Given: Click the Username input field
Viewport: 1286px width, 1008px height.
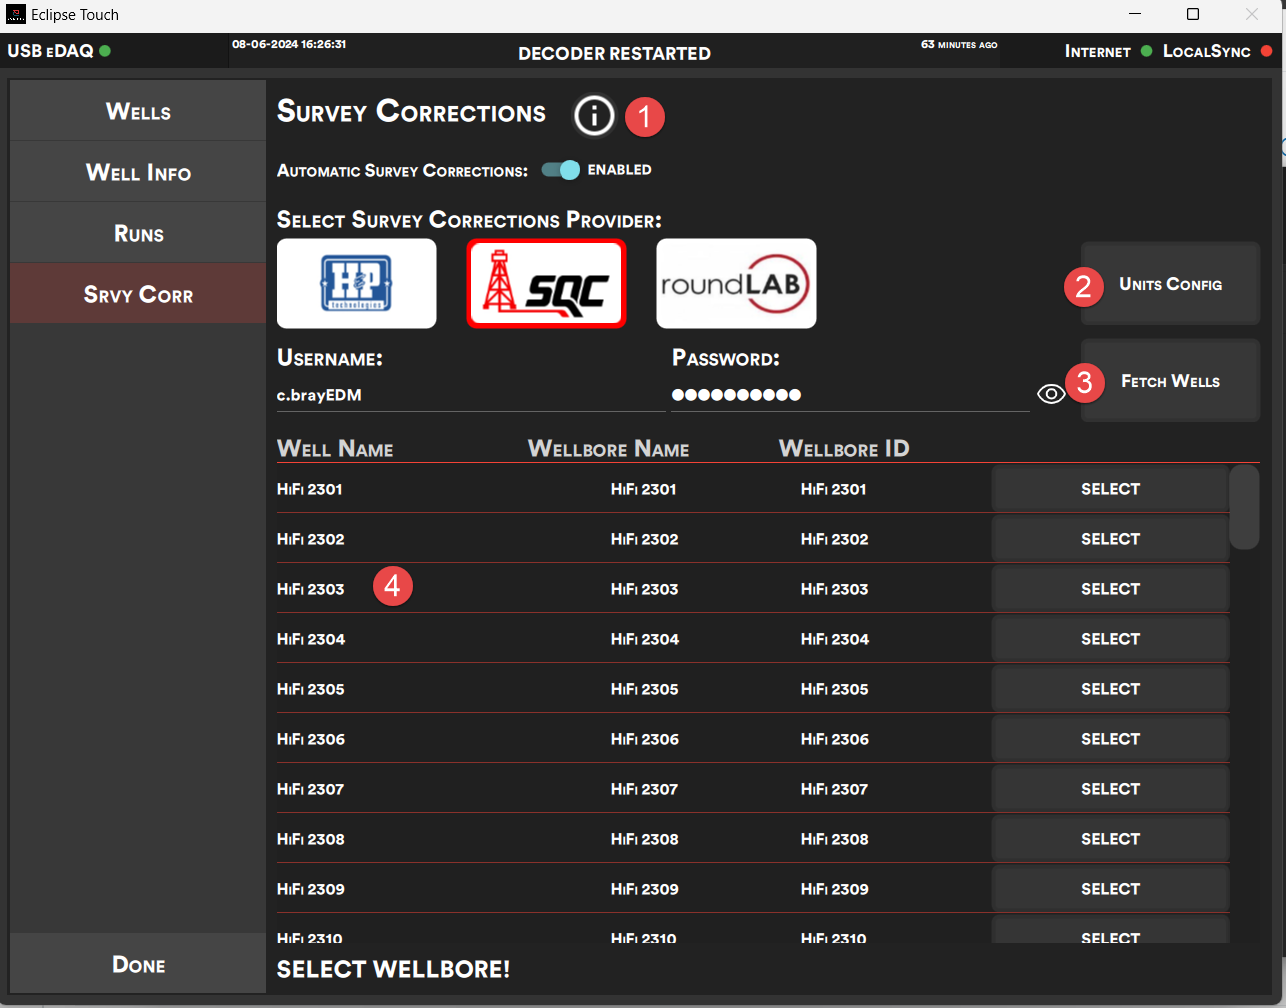Looking at the screenshot, I should pos(471,395).
